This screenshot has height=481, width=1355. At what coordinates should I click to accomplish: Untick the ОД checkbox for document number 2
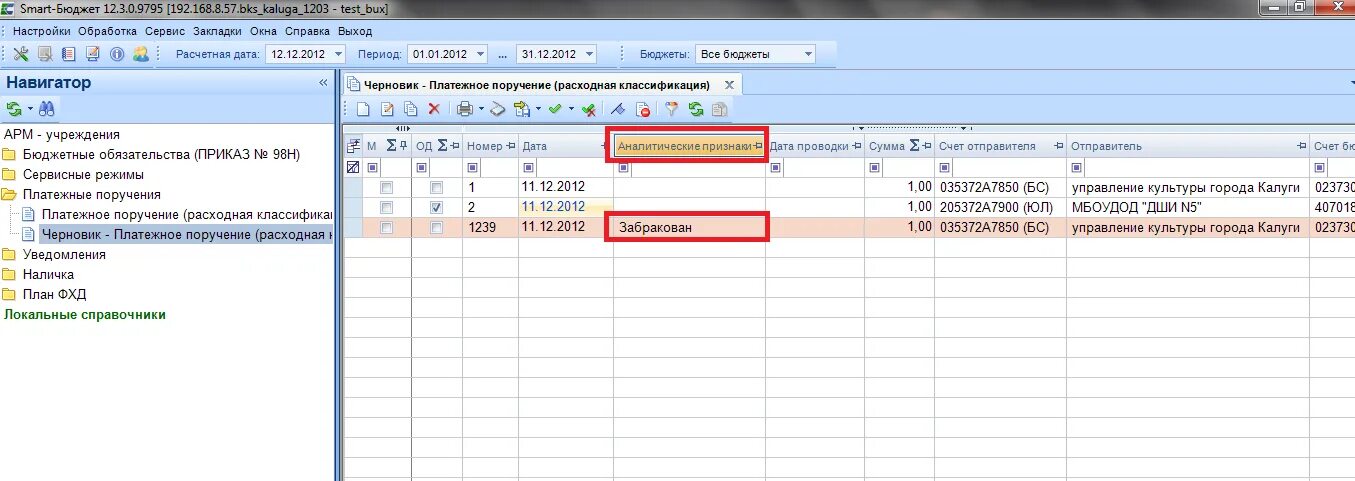pos(436,207)
